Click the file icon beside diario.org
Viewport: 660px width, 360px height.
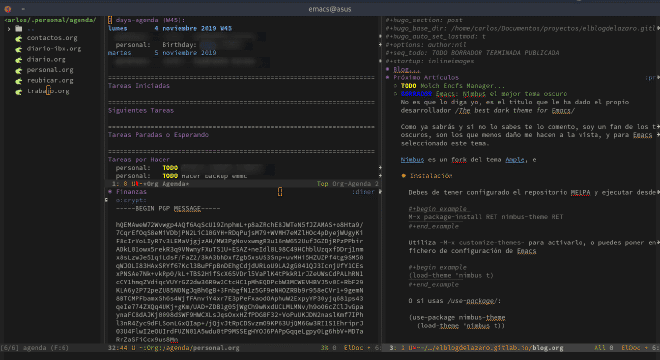coord(19,60)
